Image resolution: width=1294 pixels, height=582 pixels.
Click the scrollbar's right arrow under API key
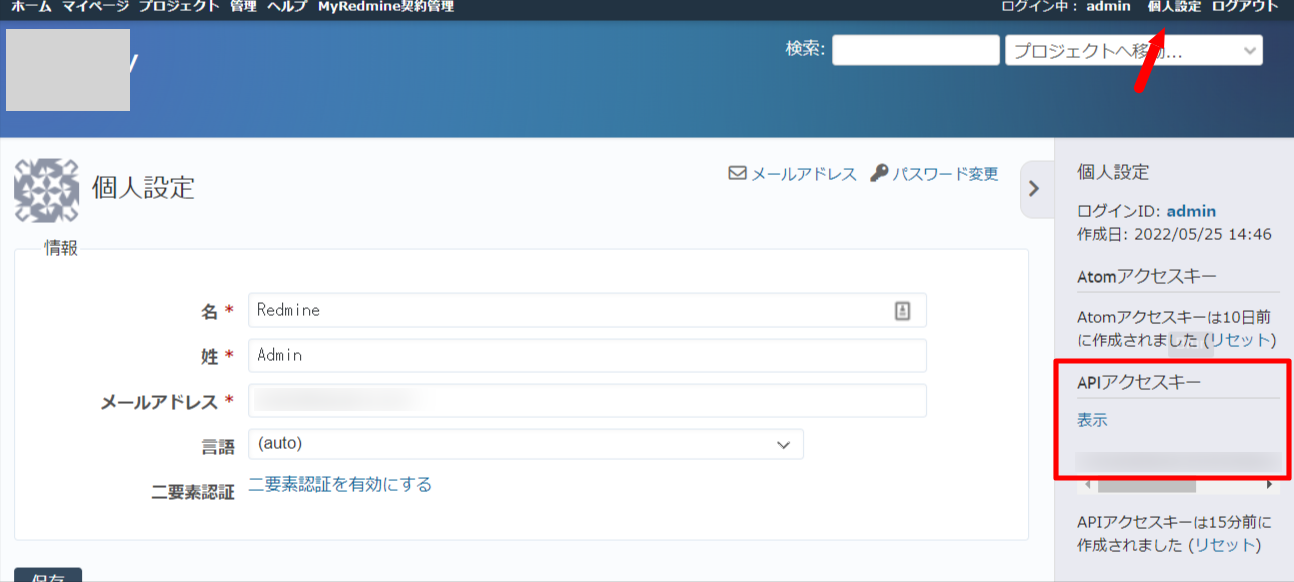click(x=1270, y=485)
